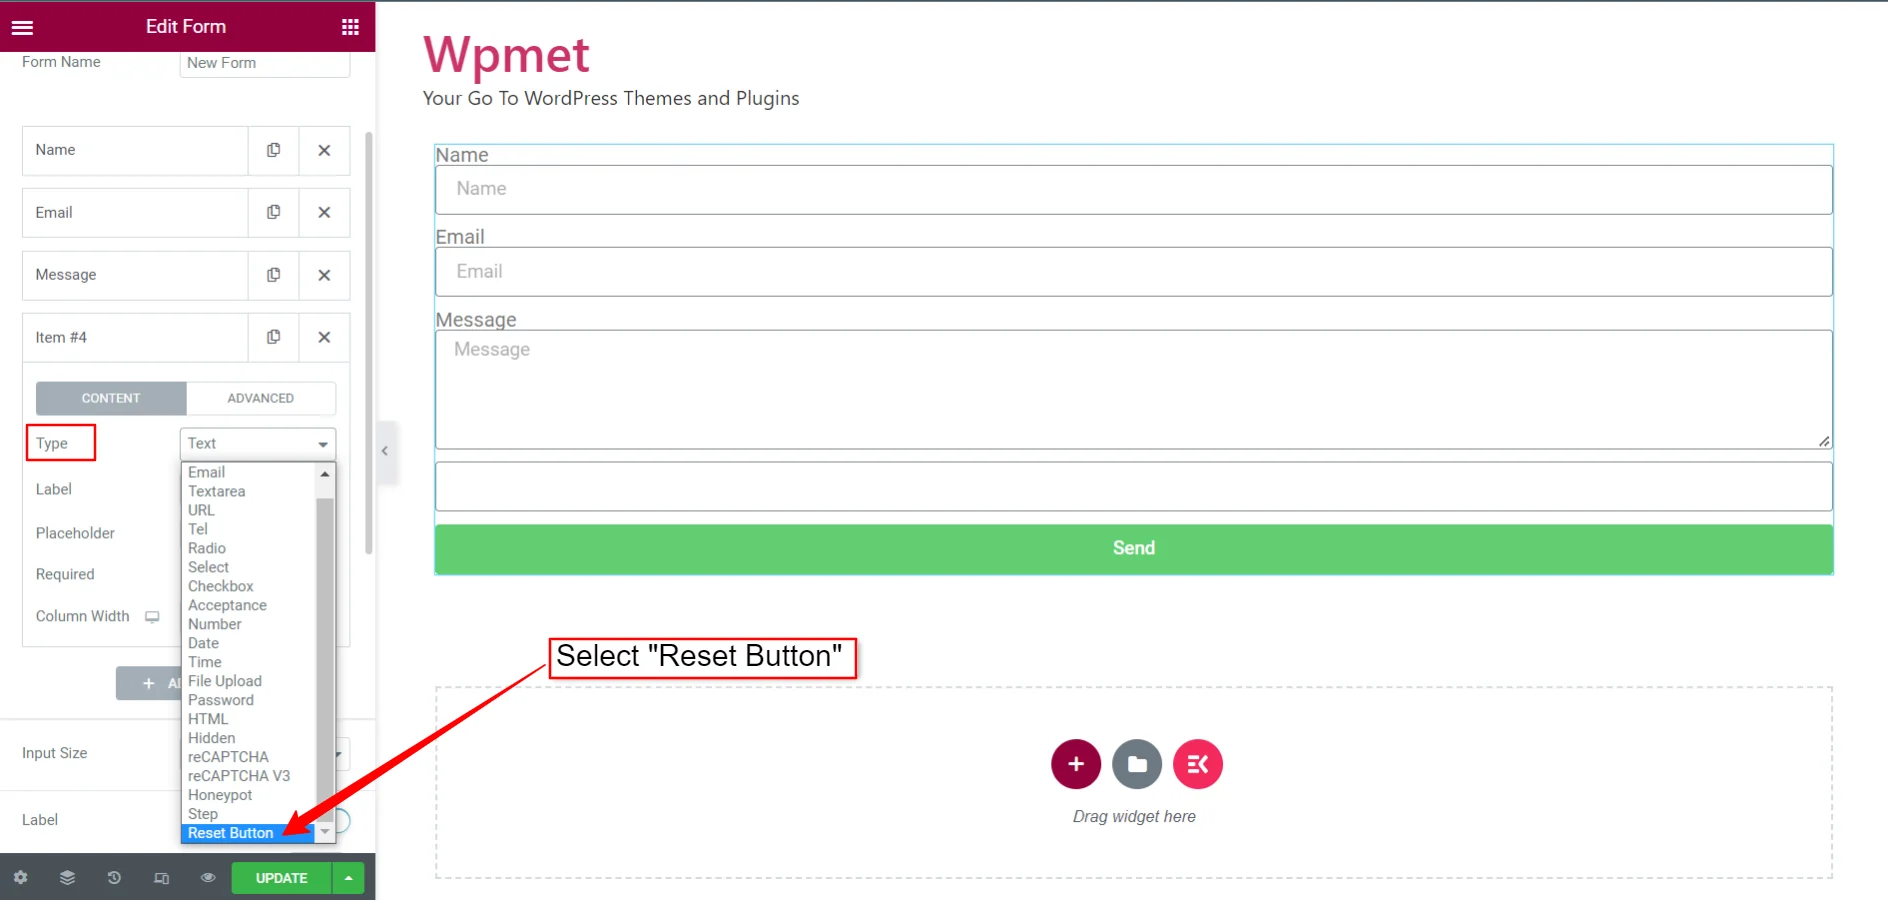This screenshot has height=900, width=1888.
Task: Open the revision History icon
Action: (114, 878)
